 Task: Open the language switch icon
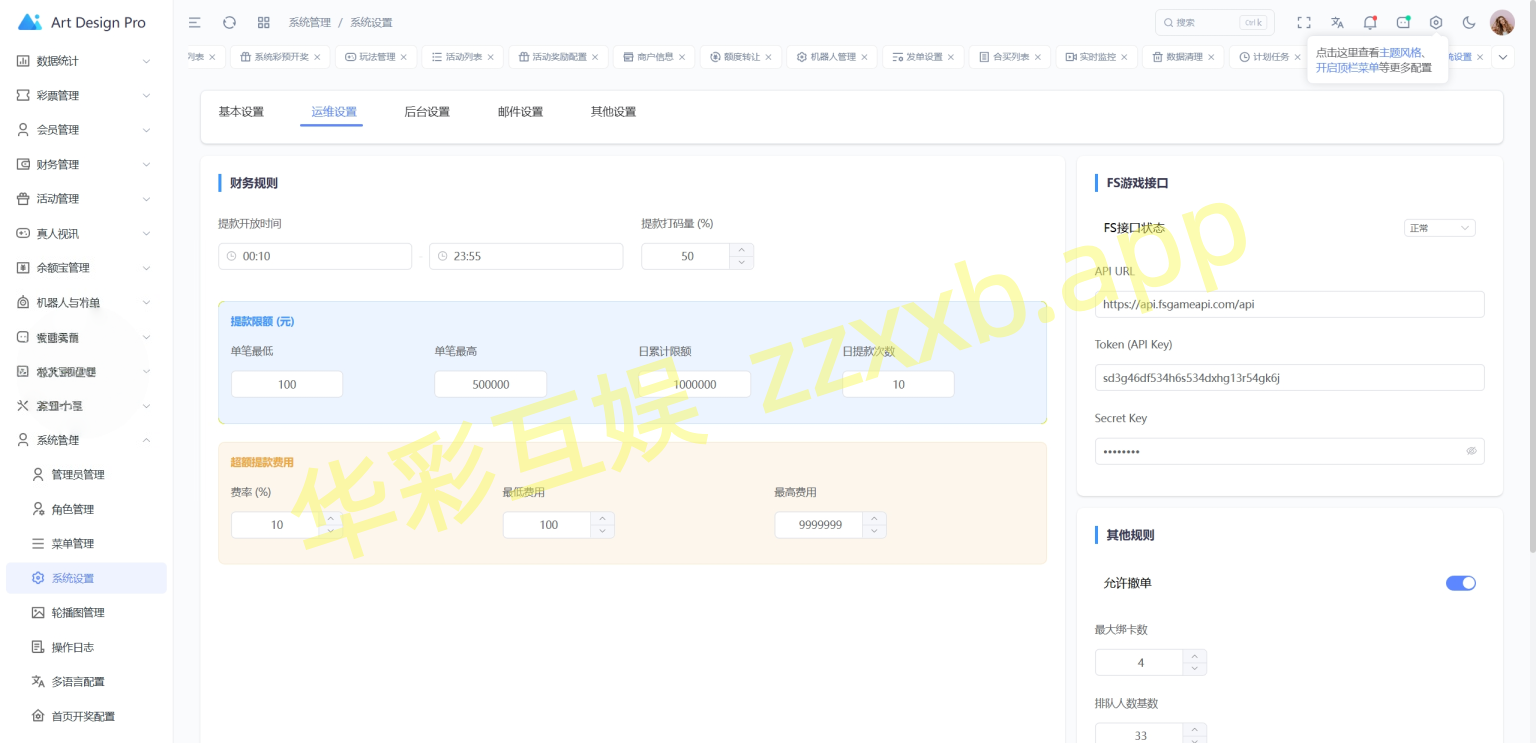[1337, 22]
